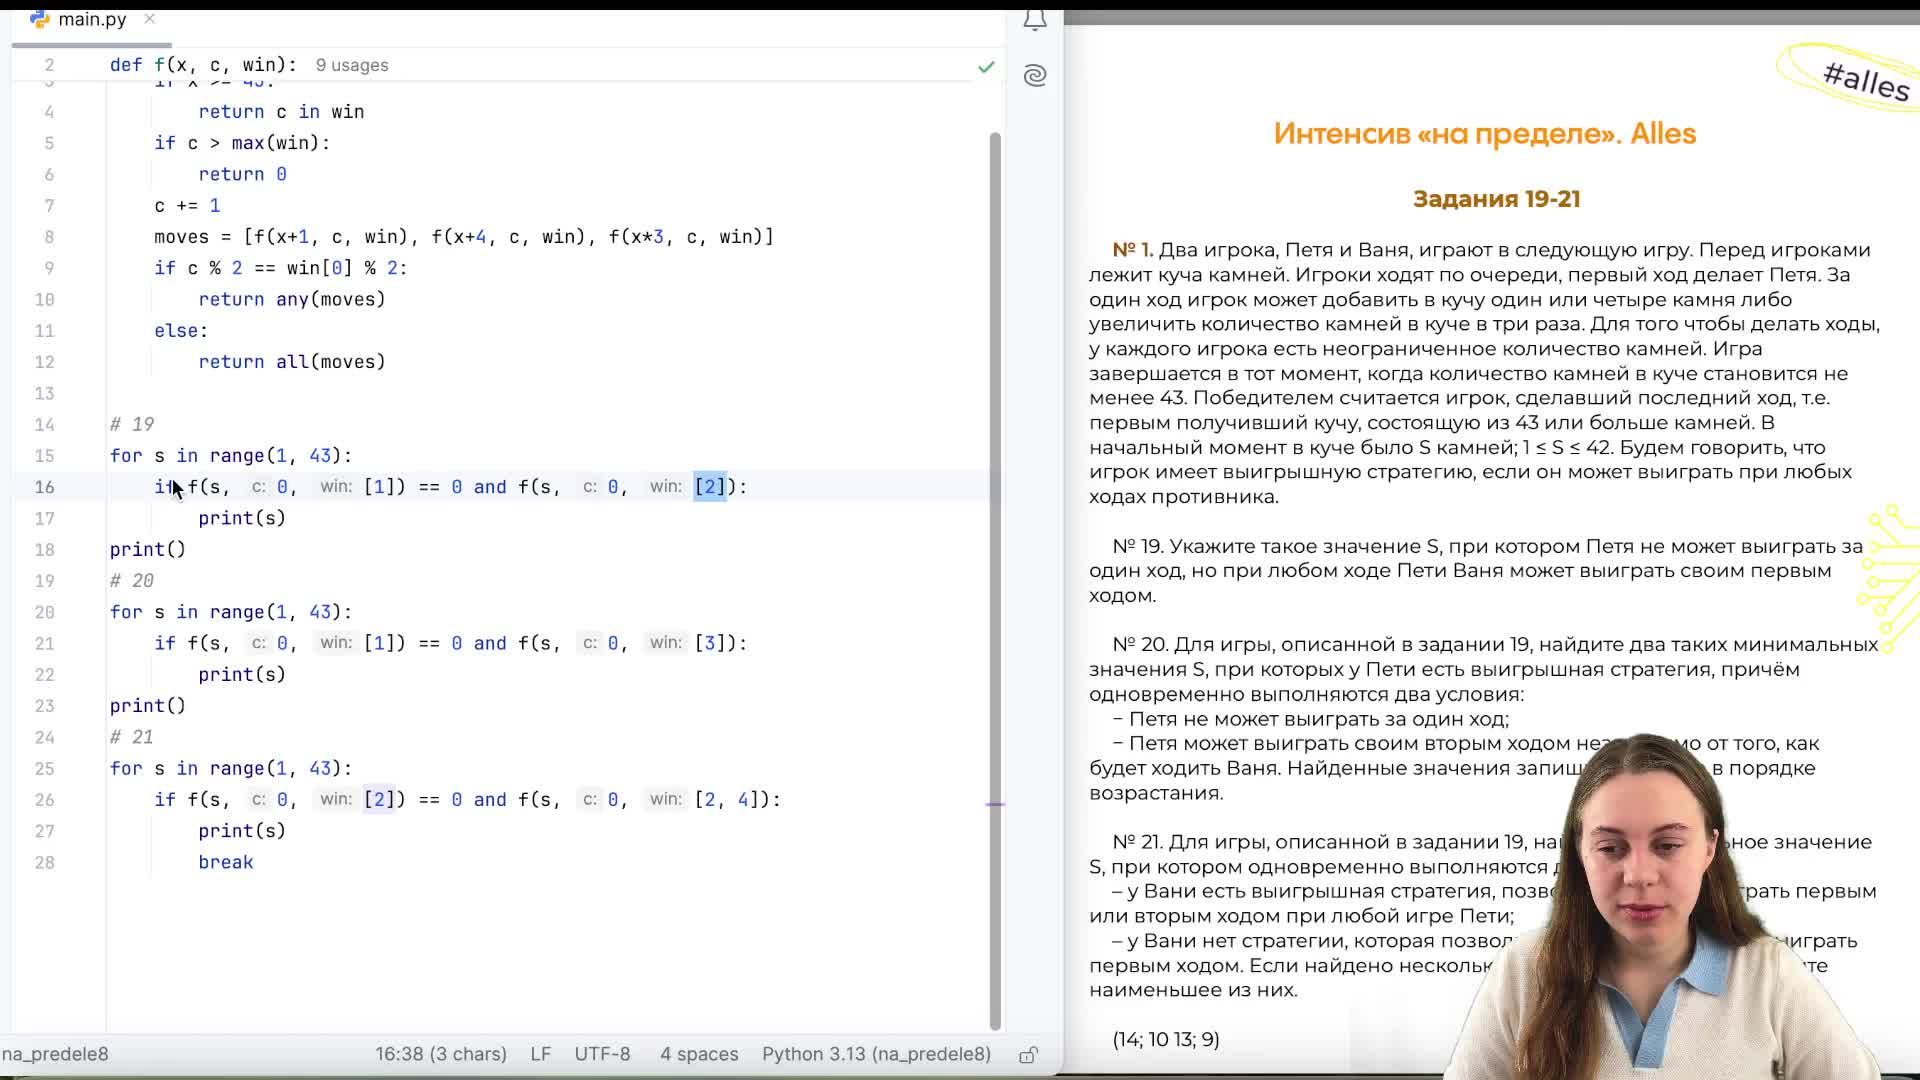This screenshot has width=1920, height=1080.
Task: Close the main.py editor tab
Action: pos(150,19)
